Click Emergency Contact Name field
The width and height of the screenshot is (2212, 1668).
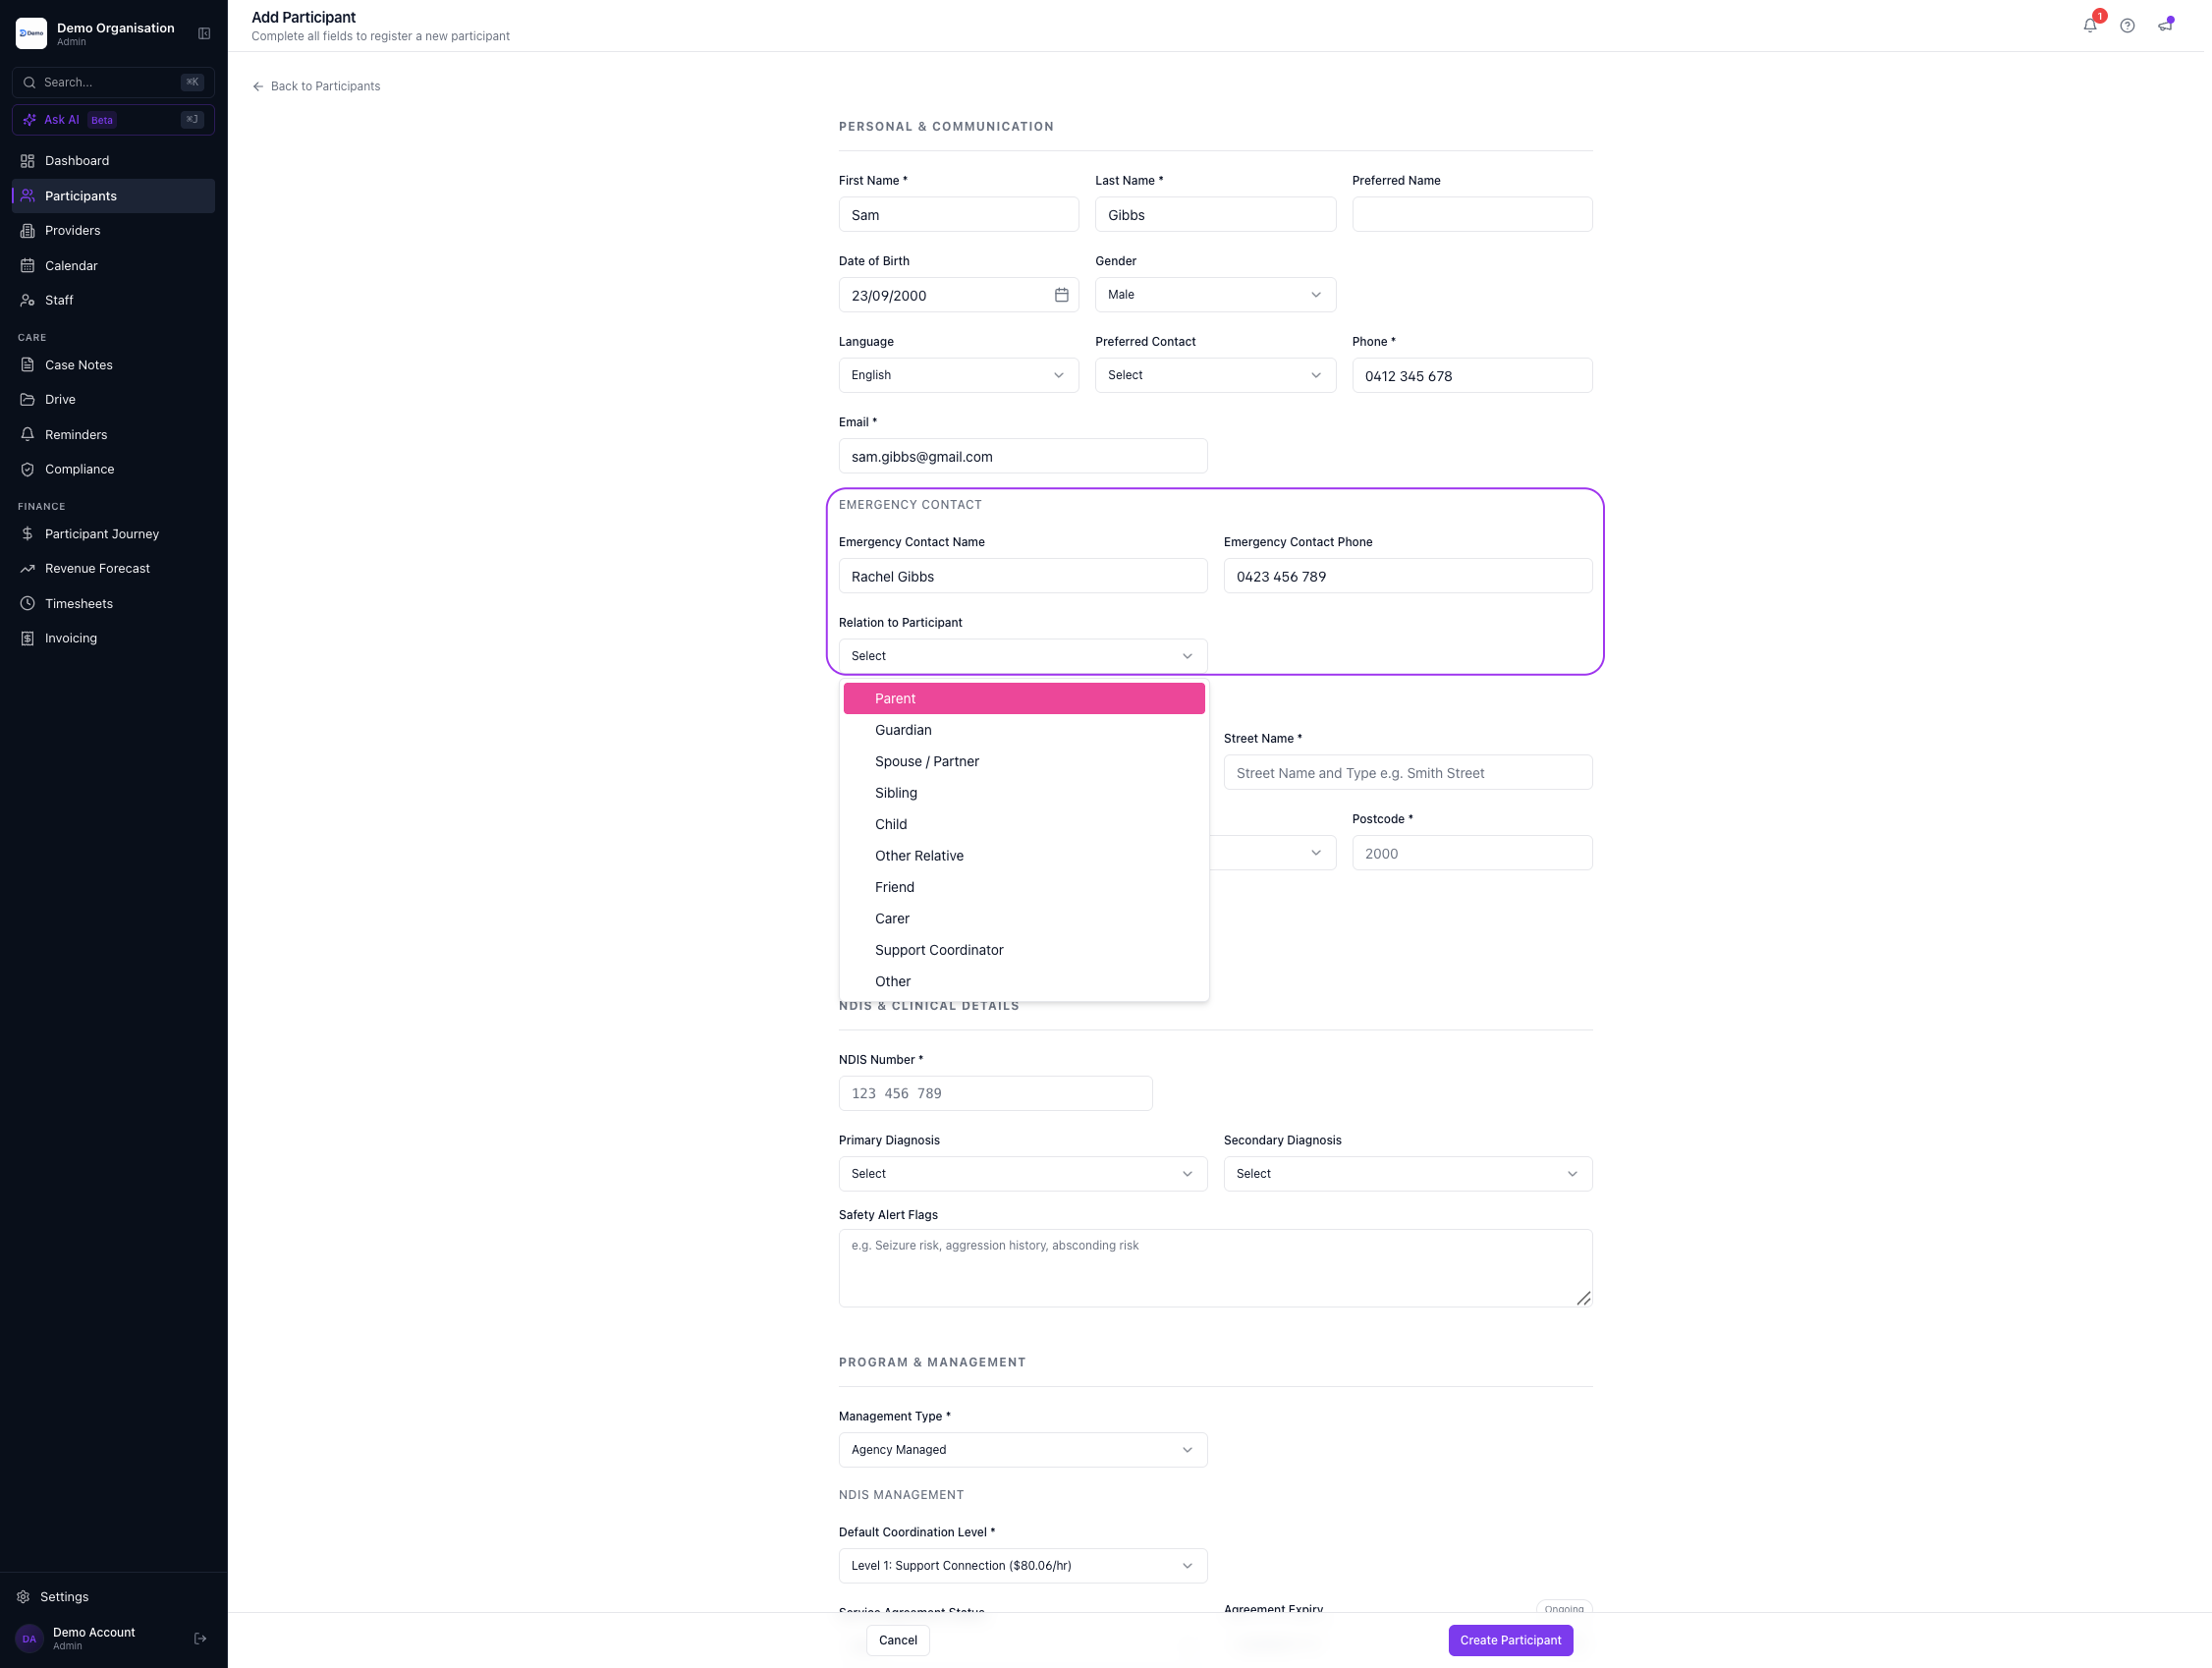pyautogui.click(x=1022, y=577)
